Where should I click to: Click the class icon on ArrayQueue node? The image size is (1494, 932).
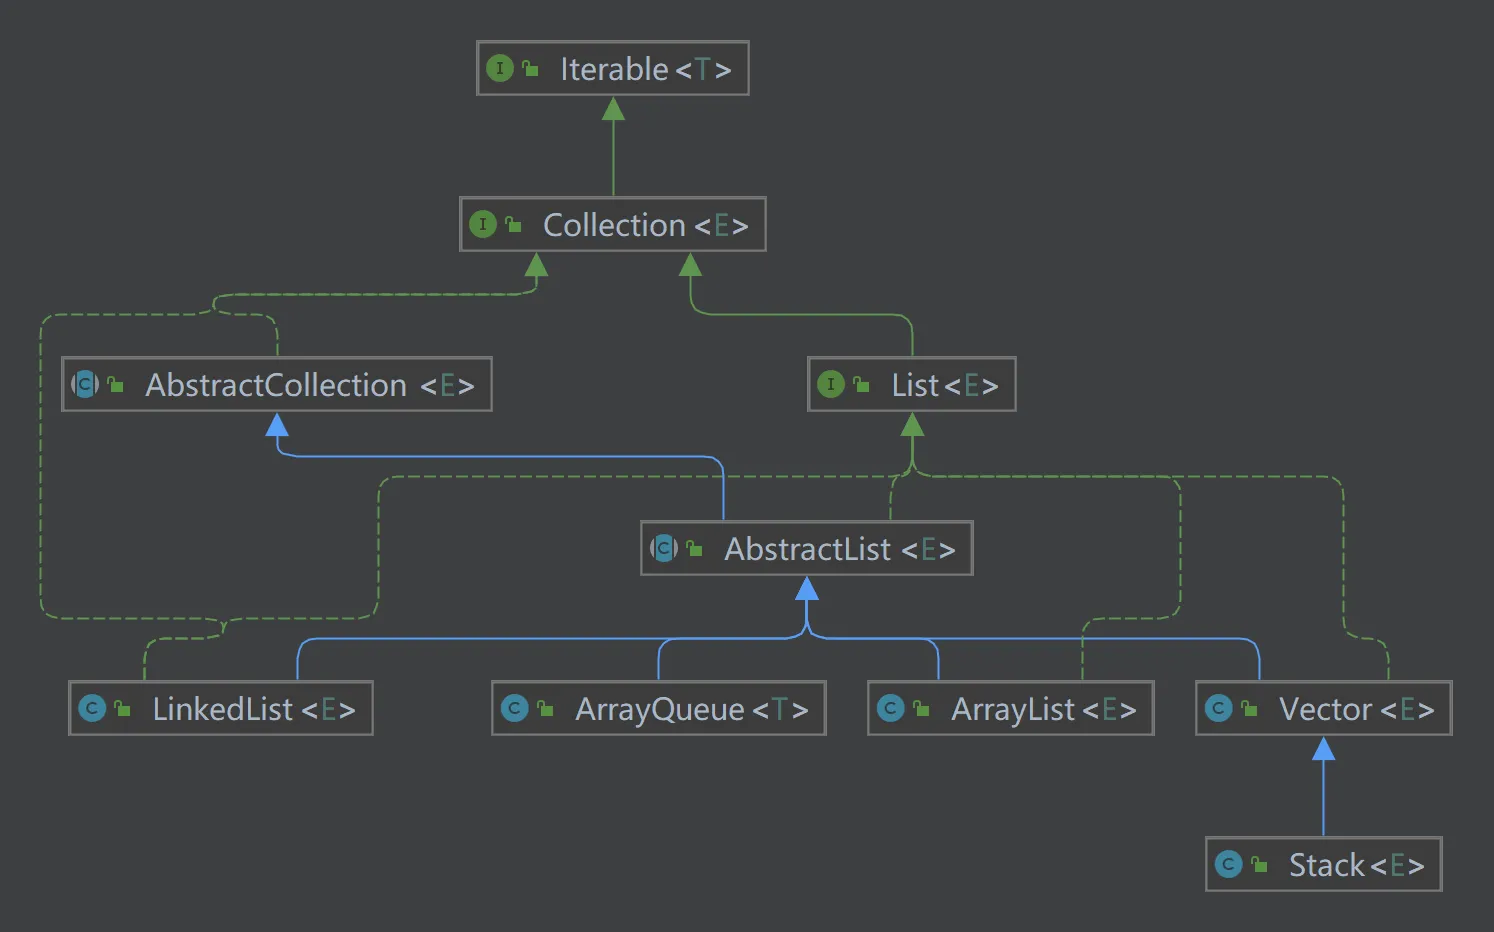click(x=515, y=708)
